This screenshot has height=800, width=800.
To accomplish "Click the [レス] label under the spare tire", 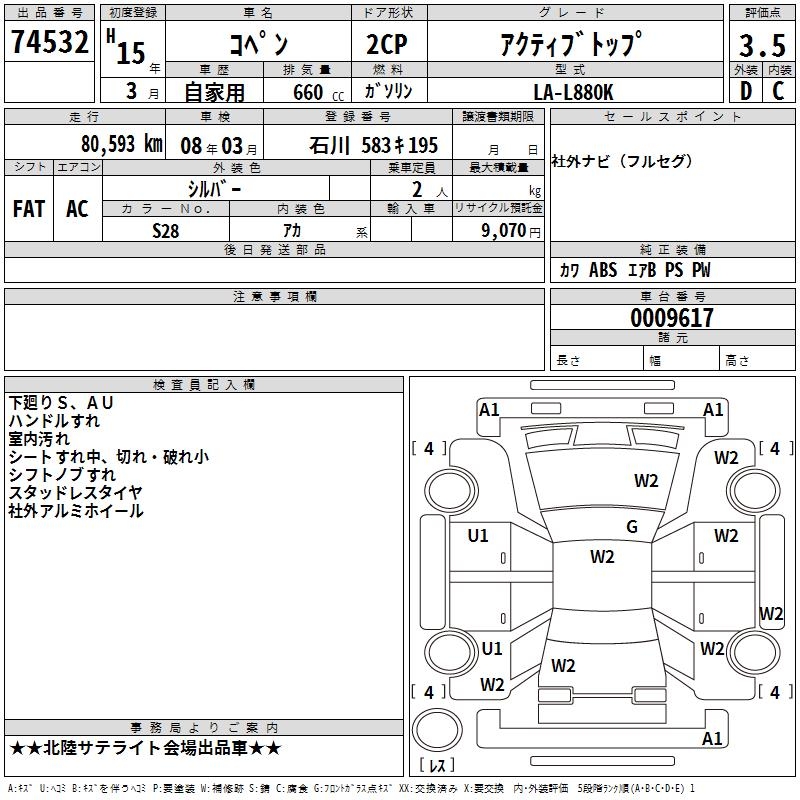I will [437, 766].
